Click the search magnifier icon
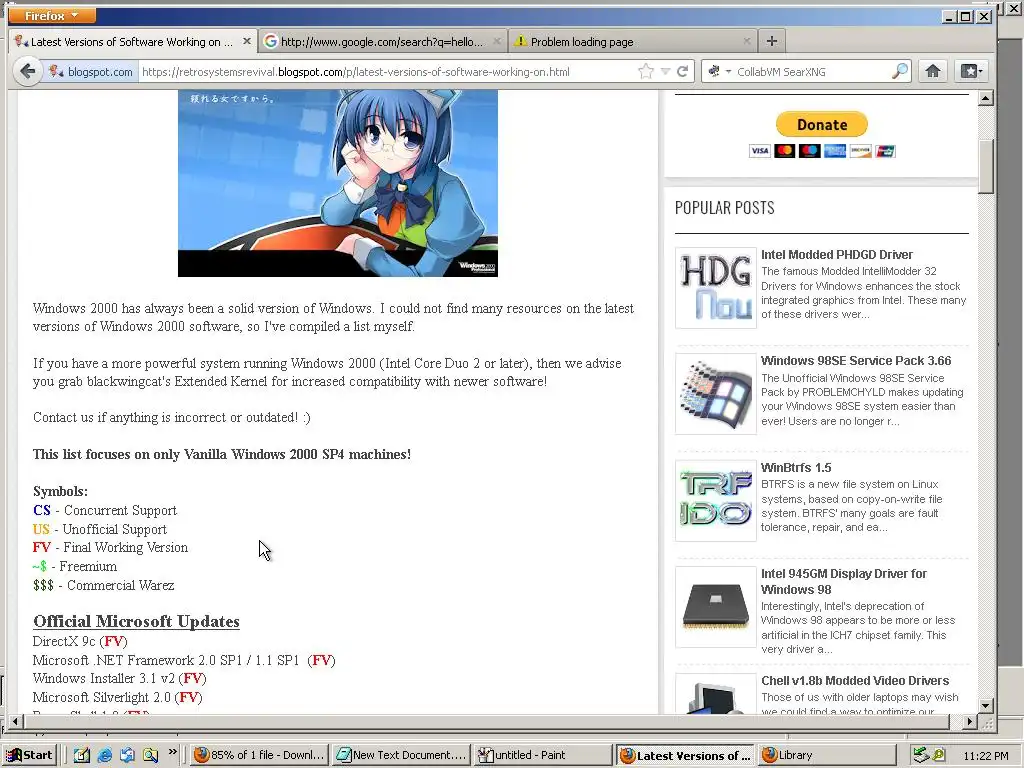Viewport: 1024px width, 768px height. point(900,71)
